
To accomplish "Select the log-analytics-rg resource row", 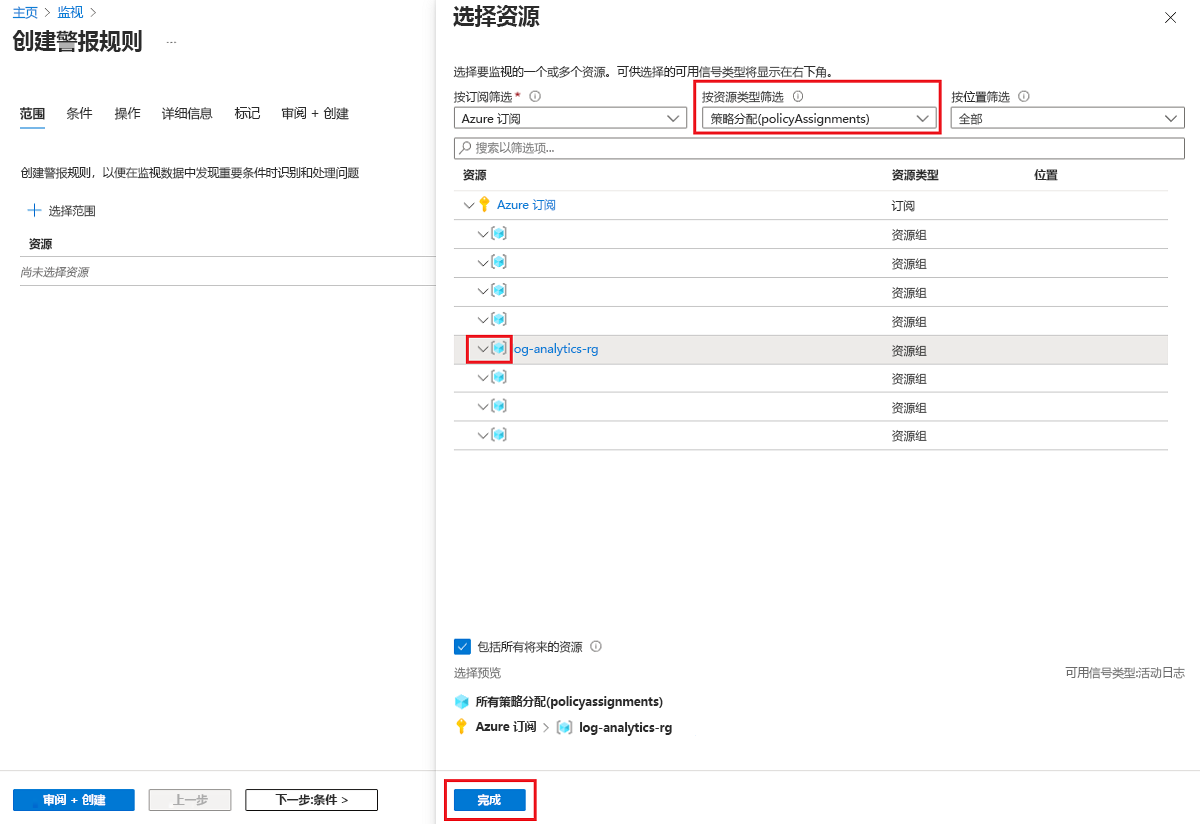I will 810,349.
